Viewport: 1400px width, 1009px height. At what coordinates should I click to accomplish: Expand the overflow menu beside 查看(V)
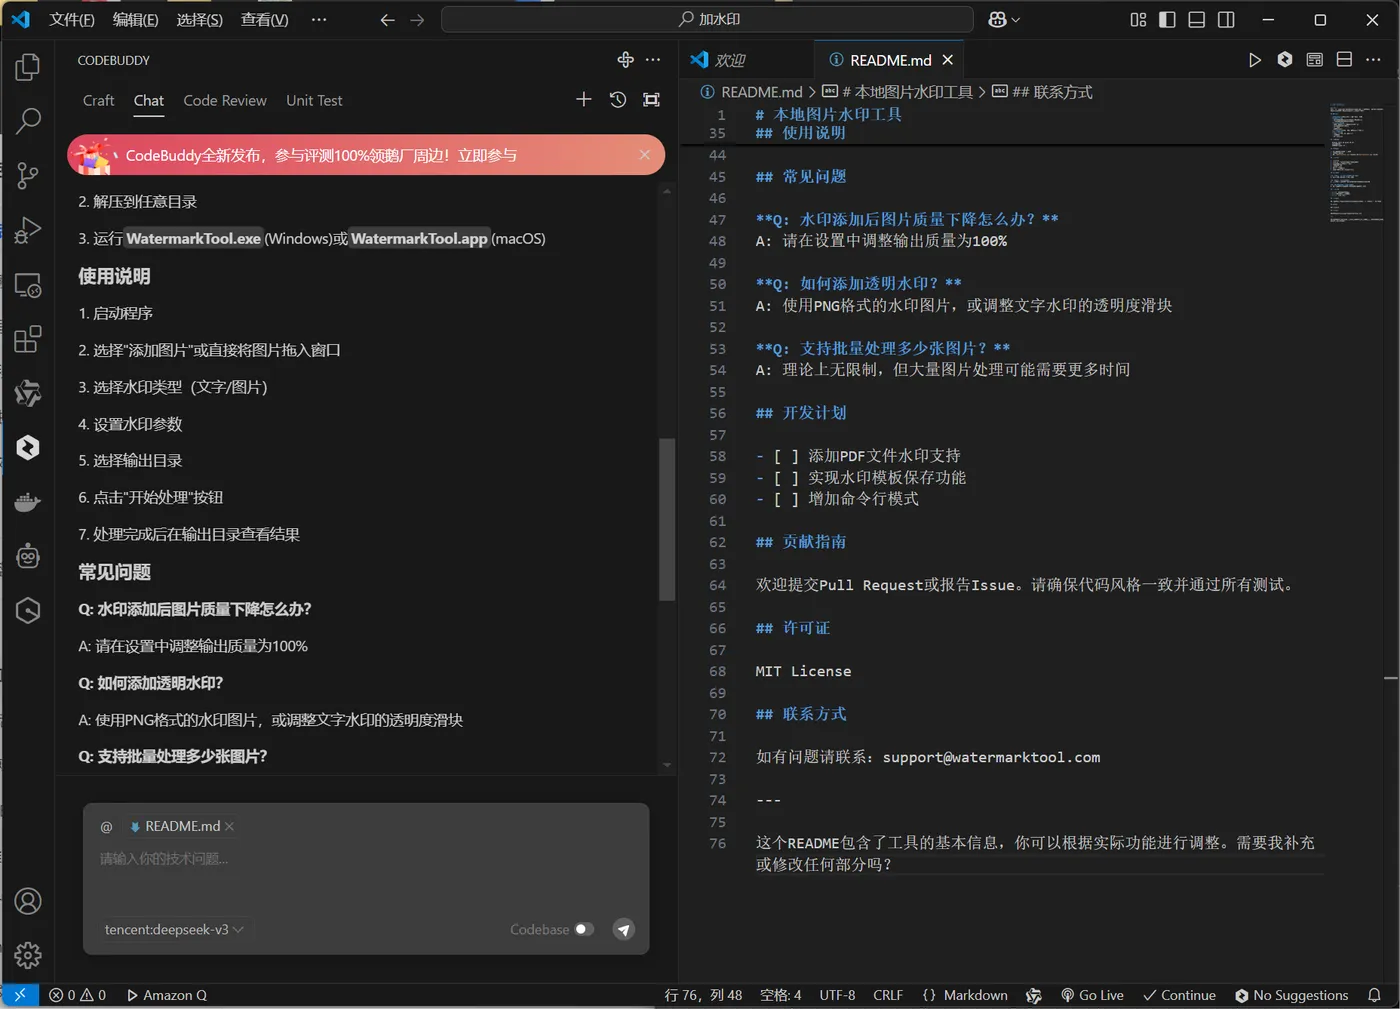319,19
